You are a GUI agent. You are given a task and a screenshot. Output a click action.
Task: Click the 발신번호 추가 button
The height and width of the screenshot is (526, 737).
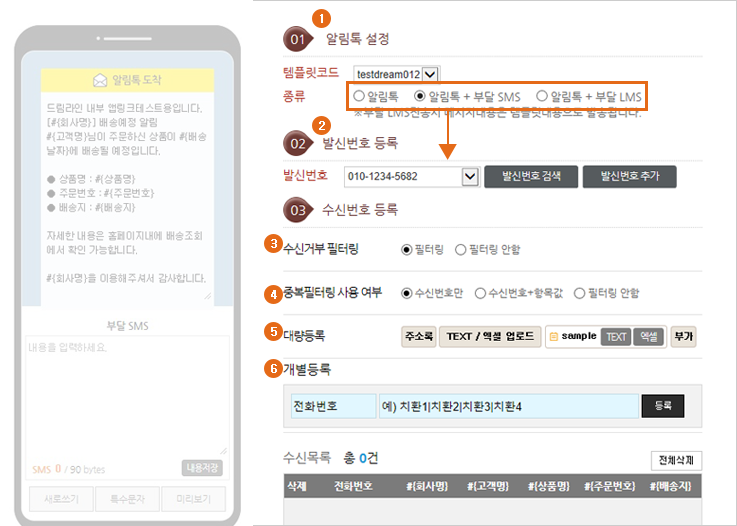click(x=630, y=177)
